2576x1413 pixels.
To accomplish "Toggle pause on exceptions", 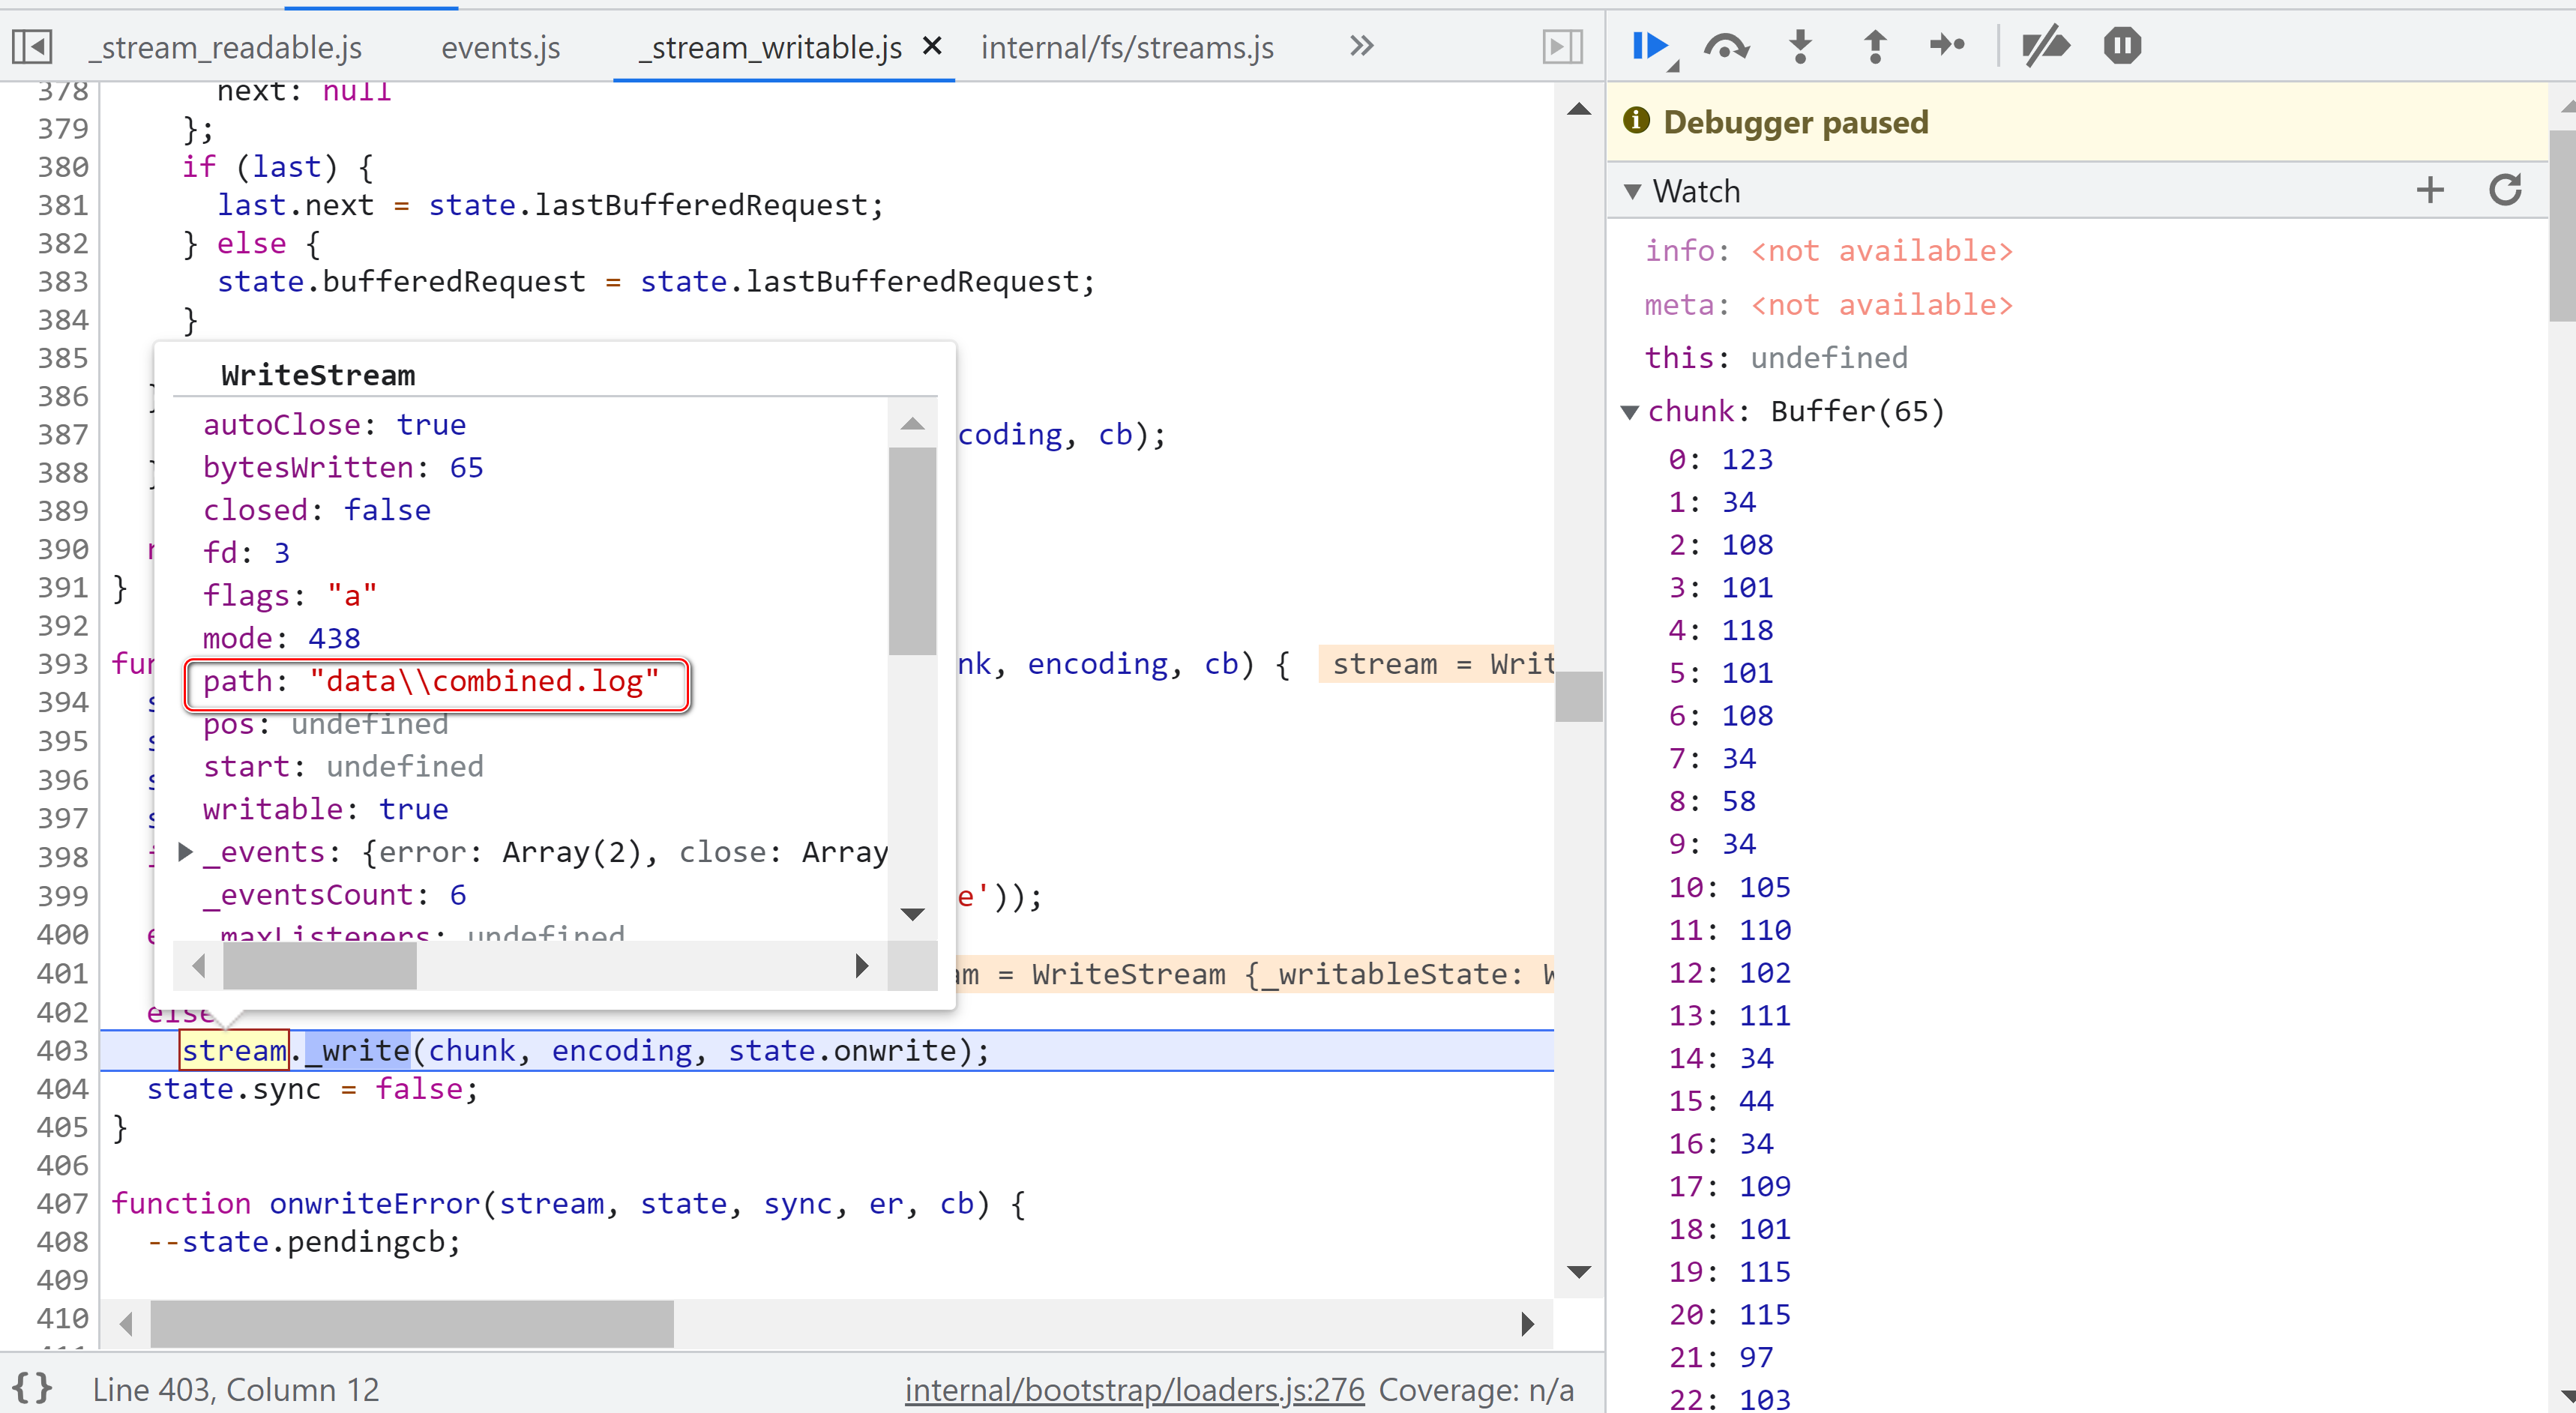I will (2122, 46).
